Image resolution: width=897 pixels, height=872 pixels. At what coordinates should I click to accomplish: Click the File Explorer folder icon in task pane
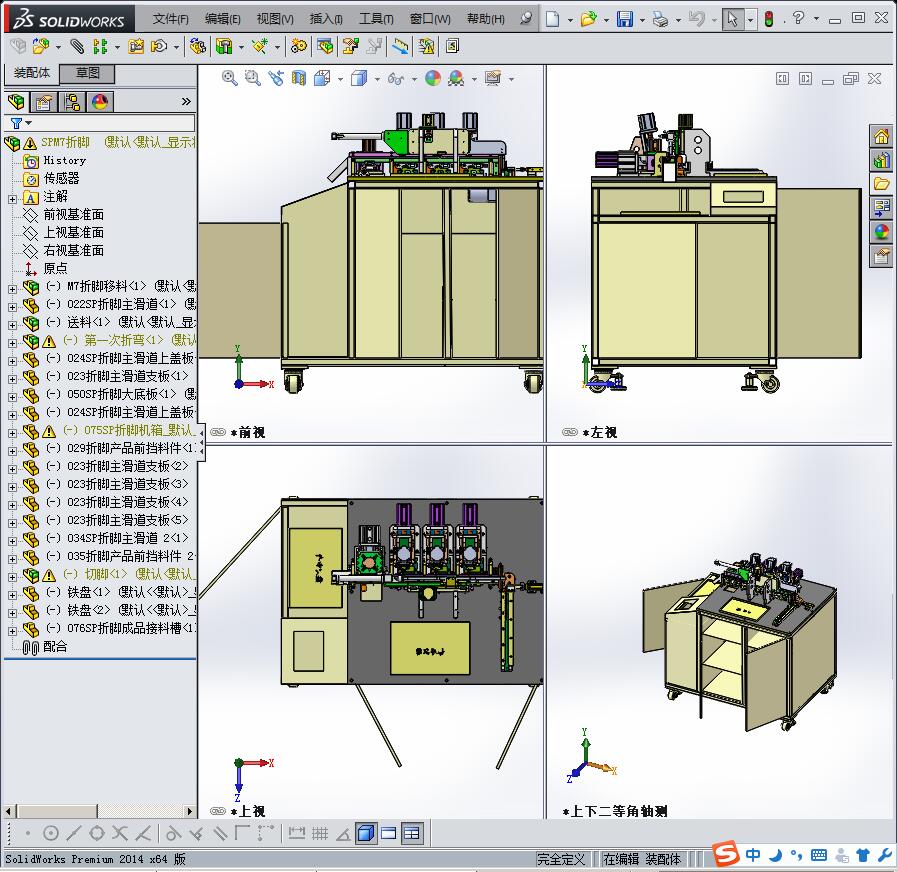click(881, 184)
